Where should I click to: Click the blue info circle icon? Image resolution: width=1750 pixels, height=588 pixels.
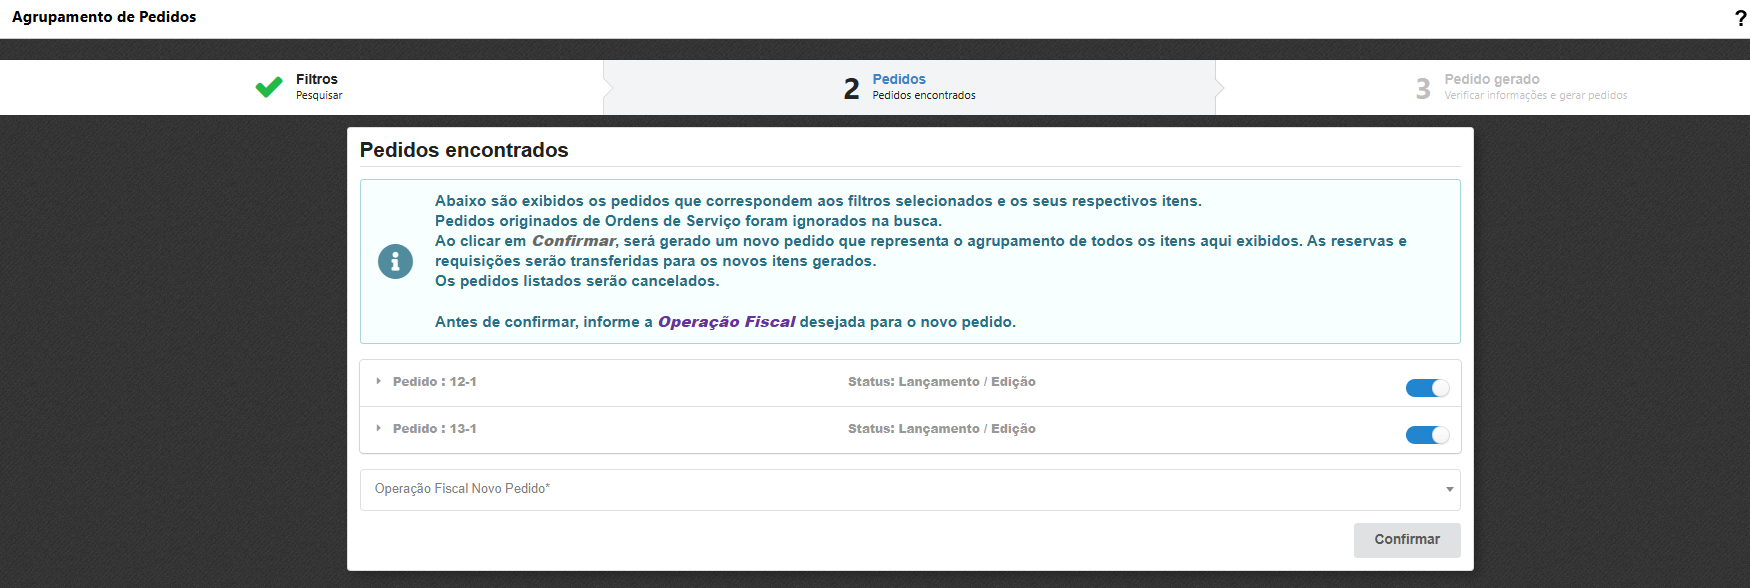pos(395,262)
